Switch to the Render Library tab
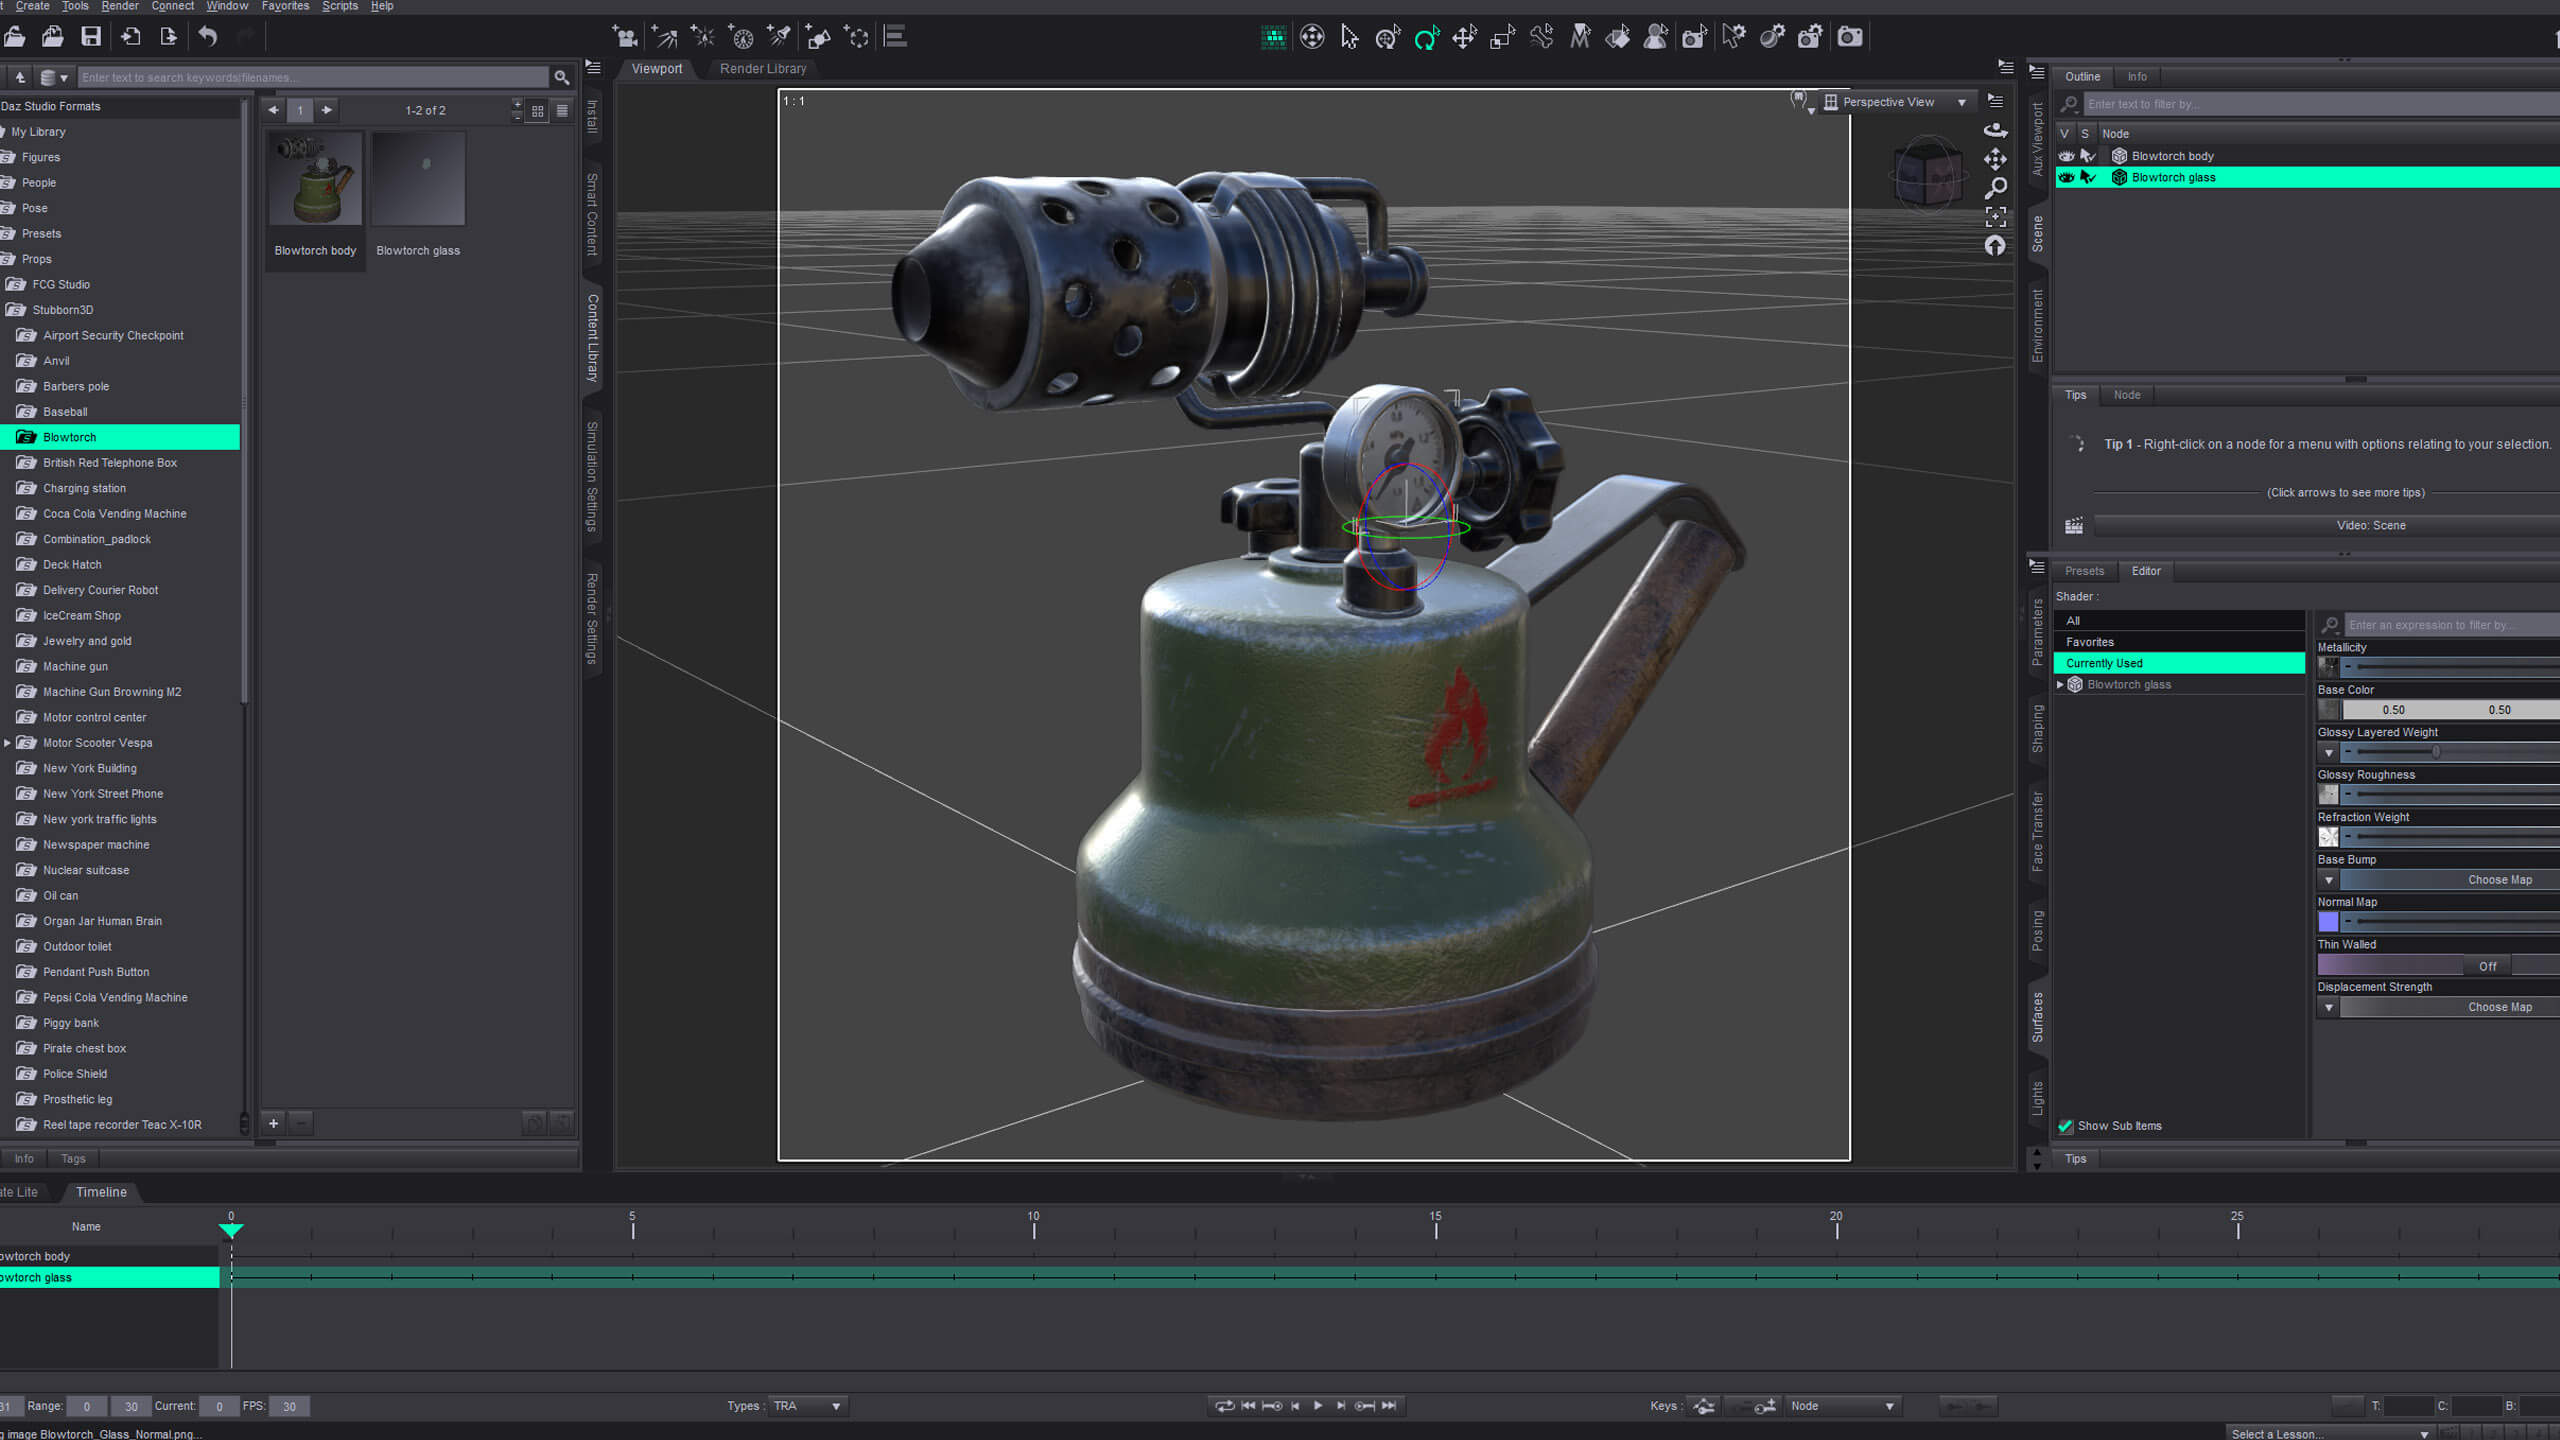 tap(763, 69)
